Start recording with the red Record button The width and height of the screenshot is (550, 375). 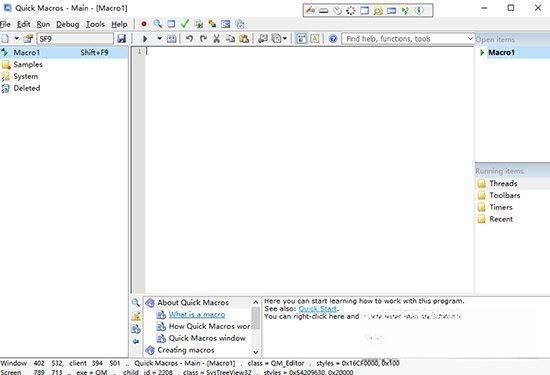(x=143, y=24)
